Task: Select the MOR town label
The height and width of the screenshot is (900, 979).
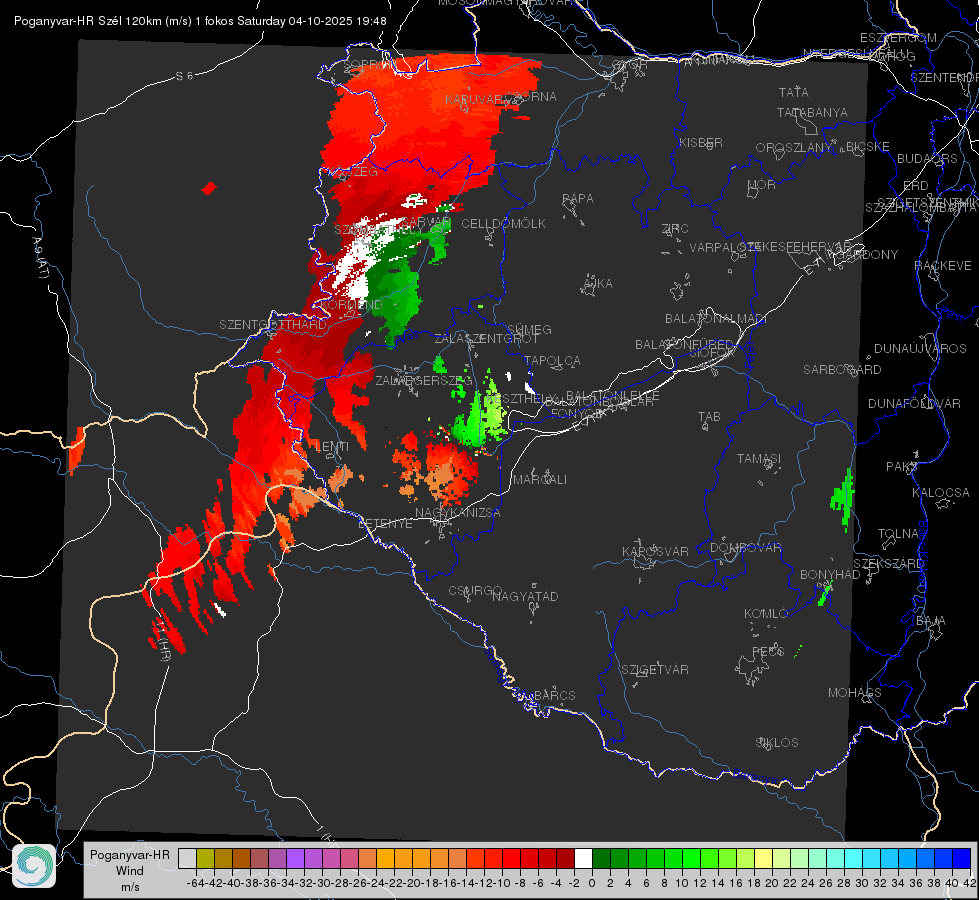Action: (762, 184)
